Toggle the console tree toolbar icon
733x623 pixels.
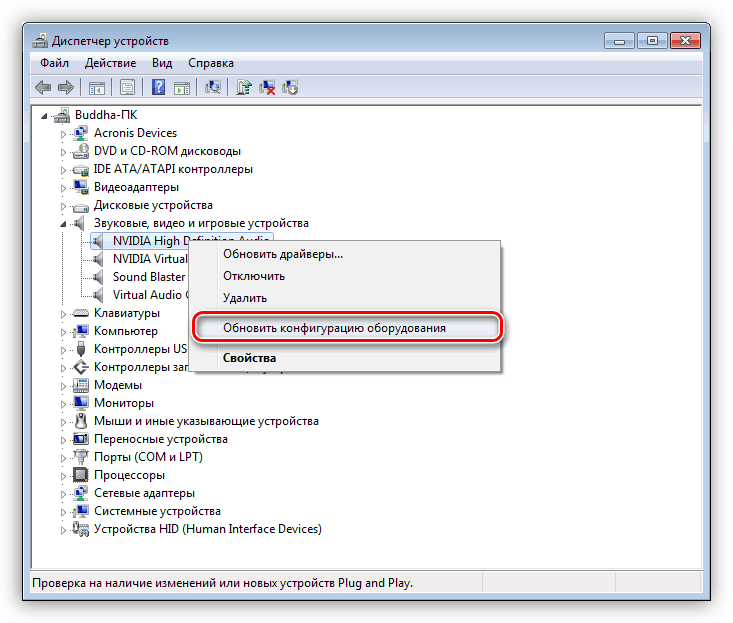click(97, 87)
